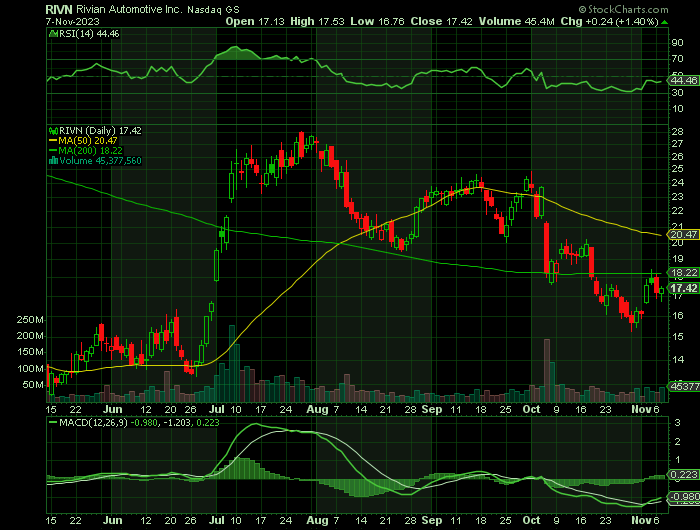Click the 28 price axis label
Viewport: 700px width, 530px height.
click(677, 131)
